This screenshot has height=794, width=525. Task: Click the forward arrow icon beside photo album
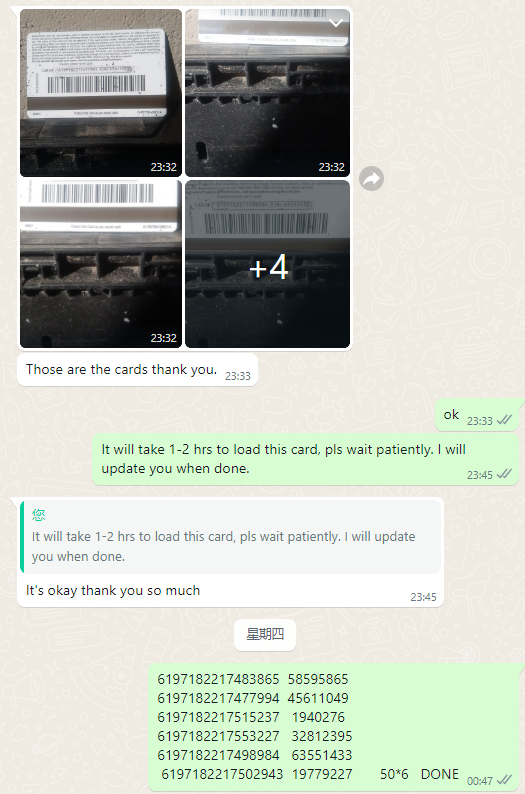371,178
